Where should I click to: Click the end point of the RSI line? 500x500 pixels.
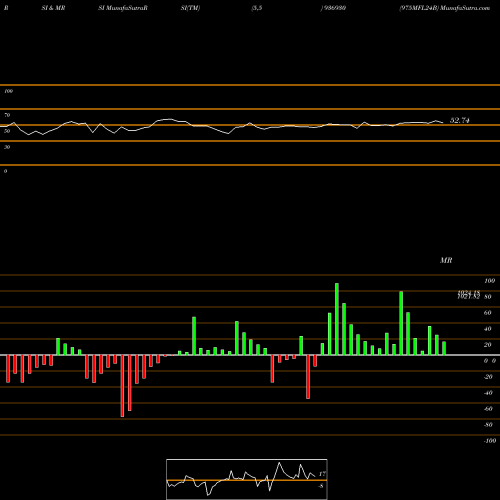(x=443, y=123)
